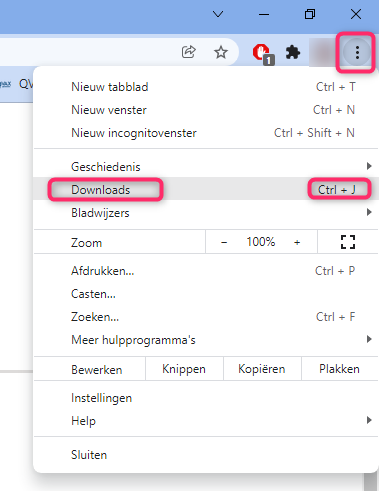The height and width of the screenshot is (491, 379).
Task: Click the Knippen button
Action: [x=184, y=369]
